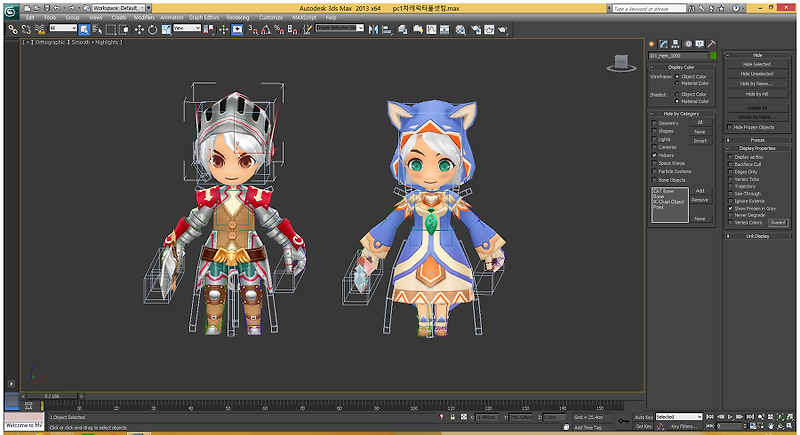
Task: Activate the Select and Move tool
Action: click(139, 30)
